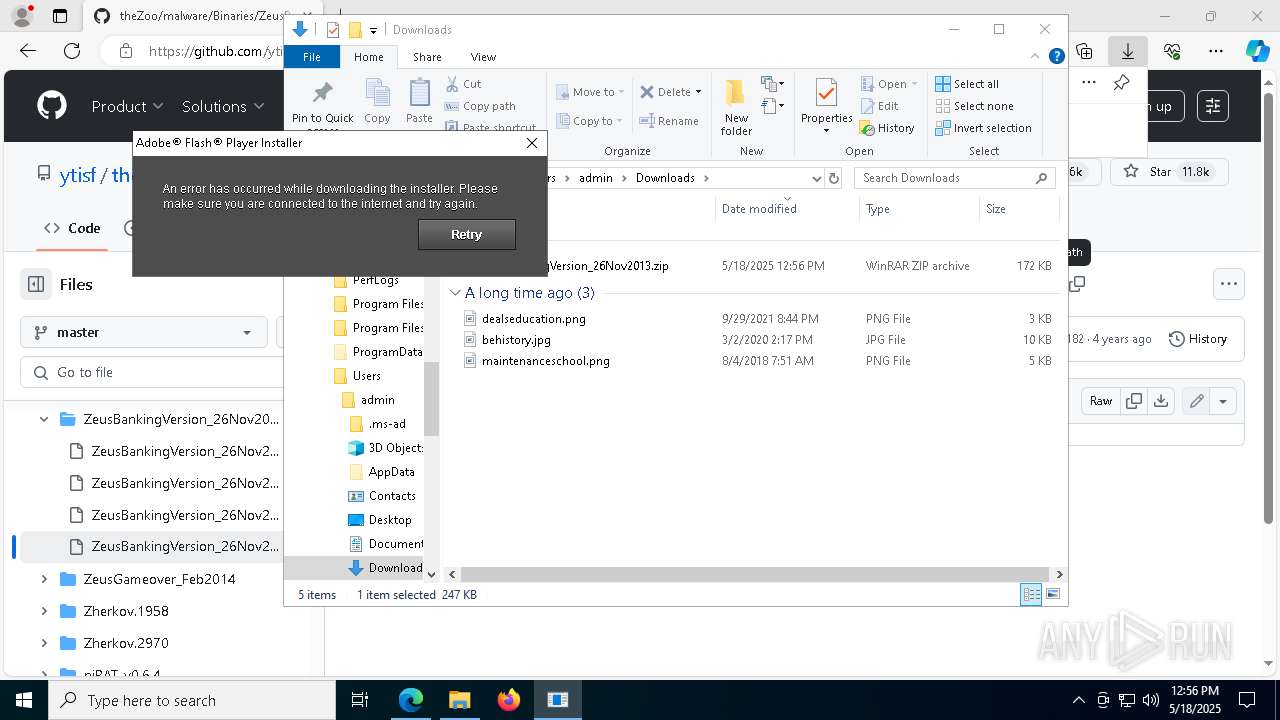Click the 'Go to file' search field

tap(152, 372)
